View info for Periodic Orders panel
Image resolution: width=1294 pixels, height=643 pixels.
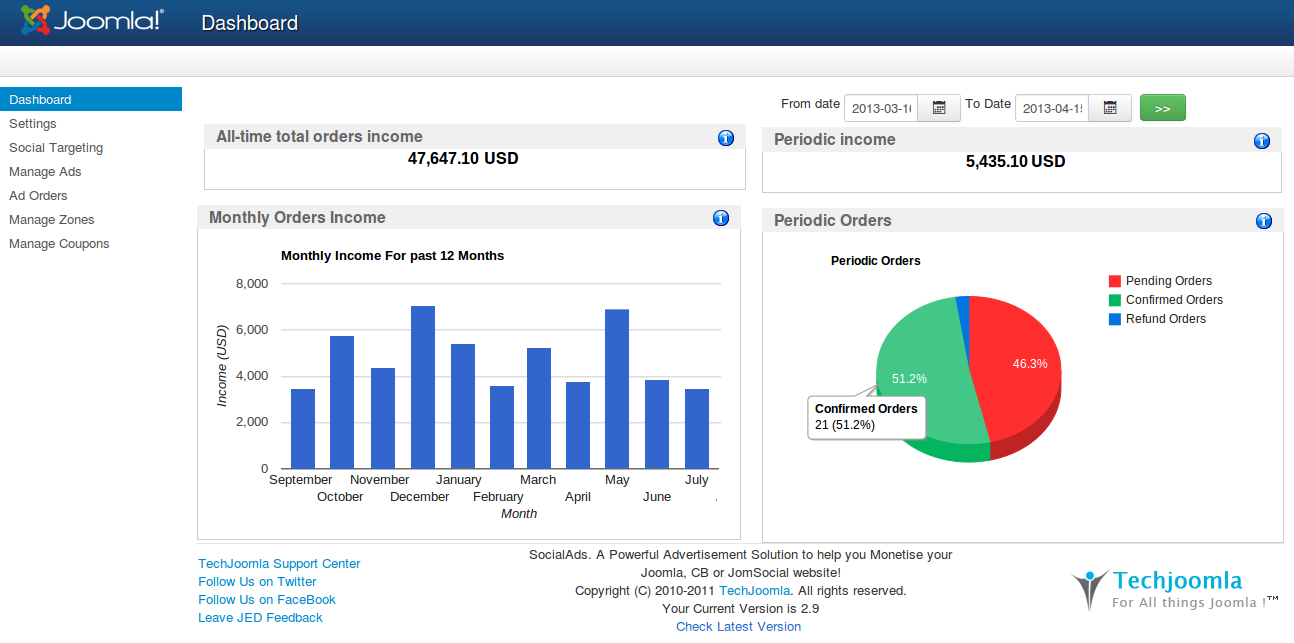(1263, 219)
